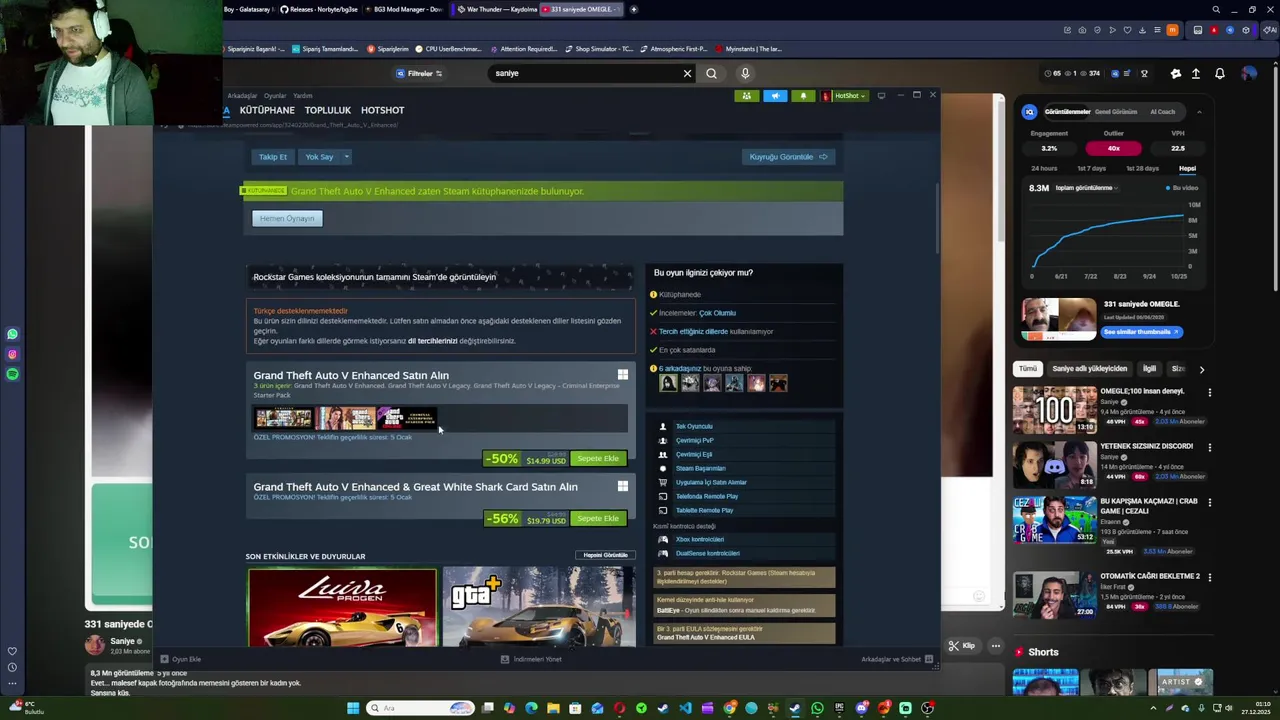The width and height of the screenshot is (1280, 720).
Task: Open the Yok Say dropdown arrow
Action: pyautogui.click(x=346, y=157)
